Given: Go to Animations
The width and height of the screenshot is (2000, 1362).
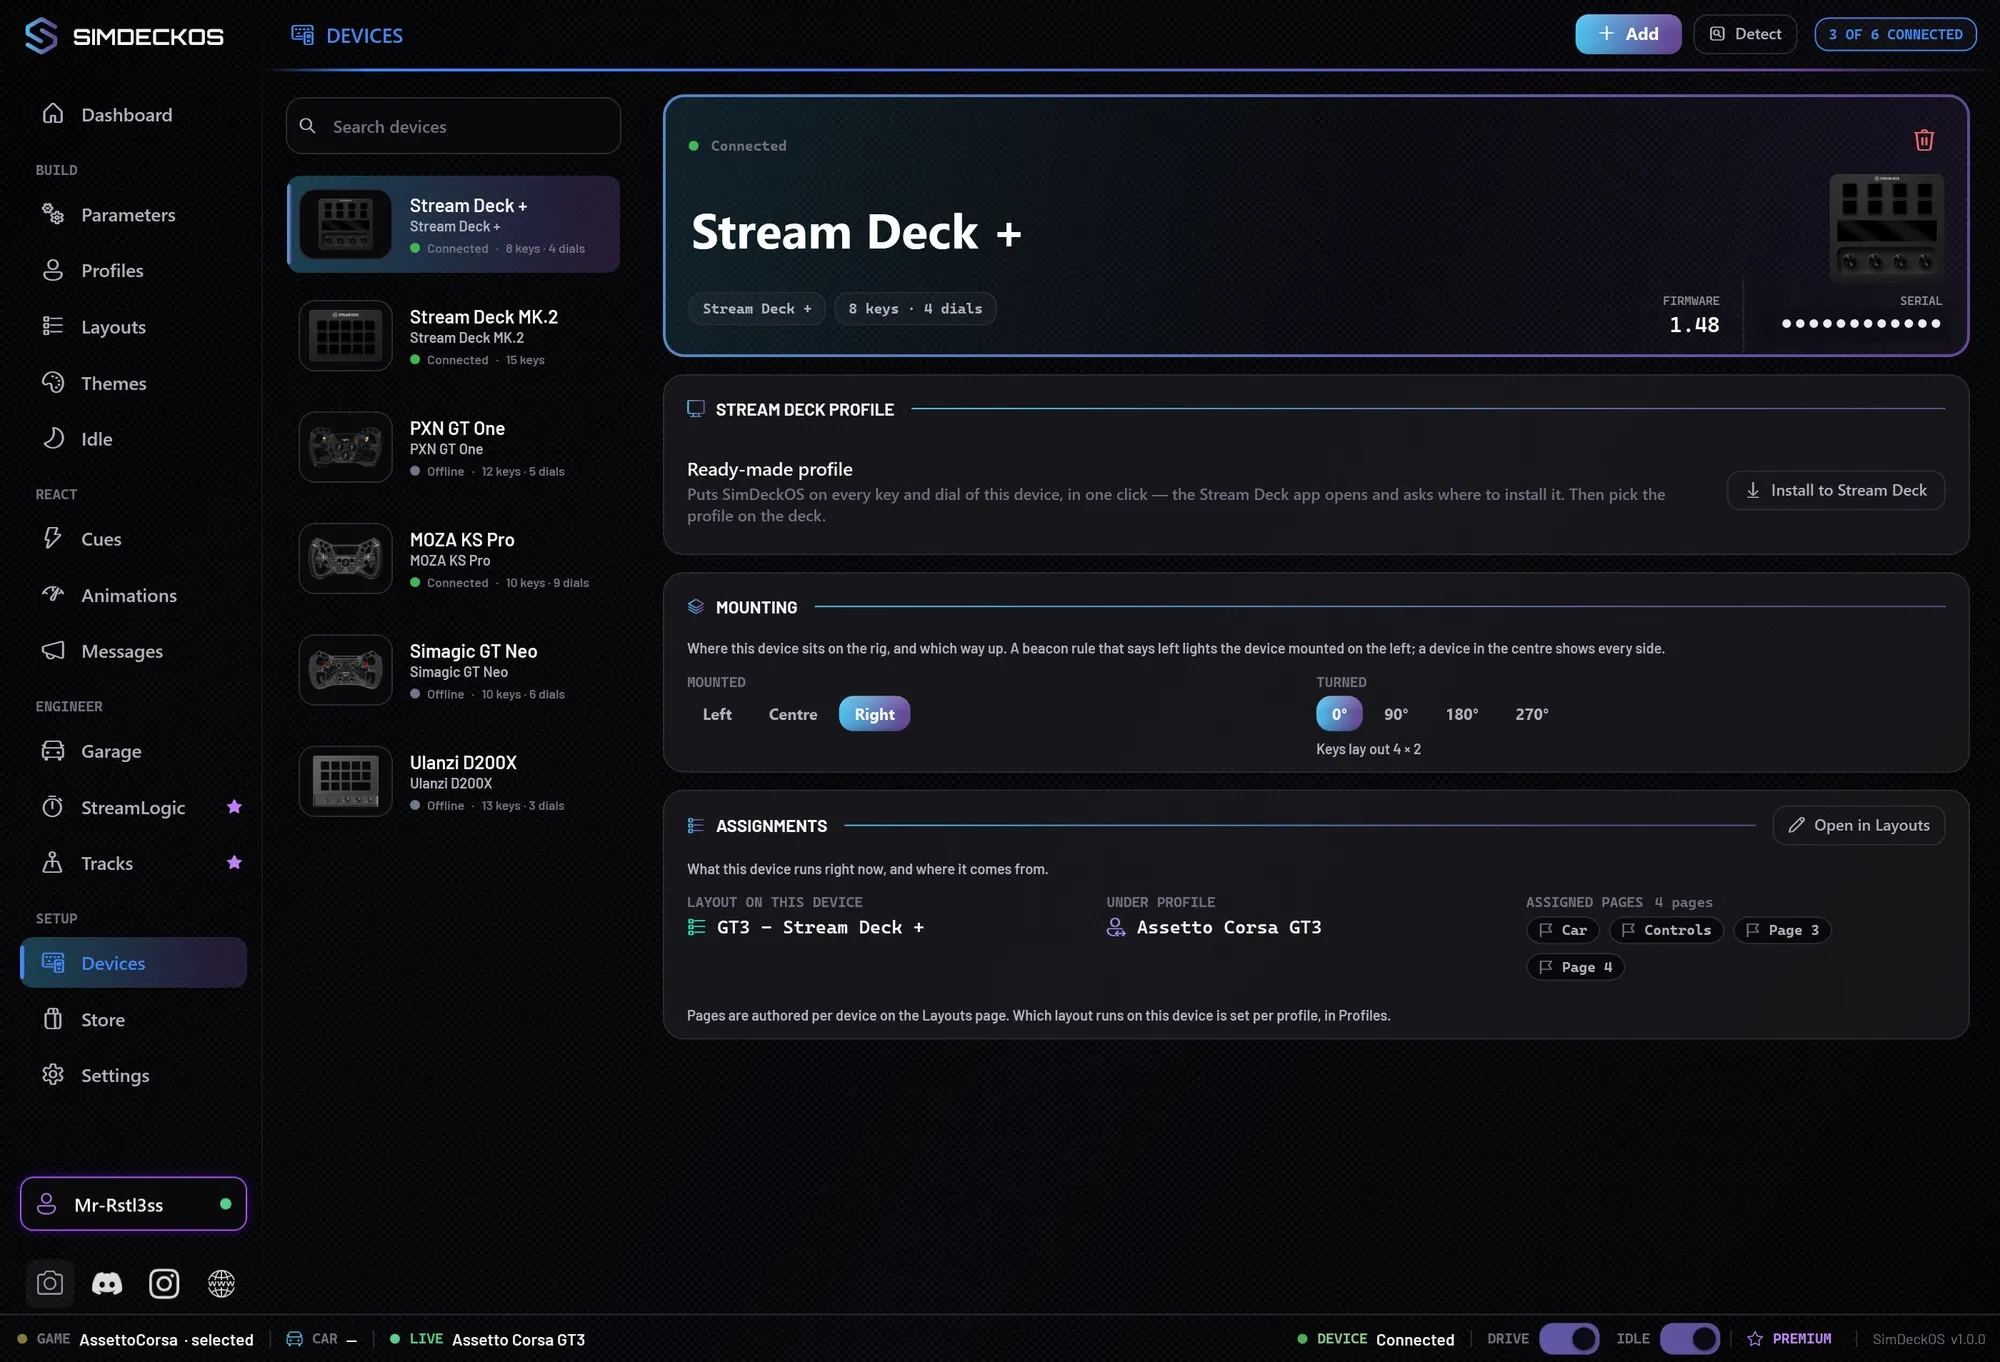Looking at the screenshot, I should point(133,595).
